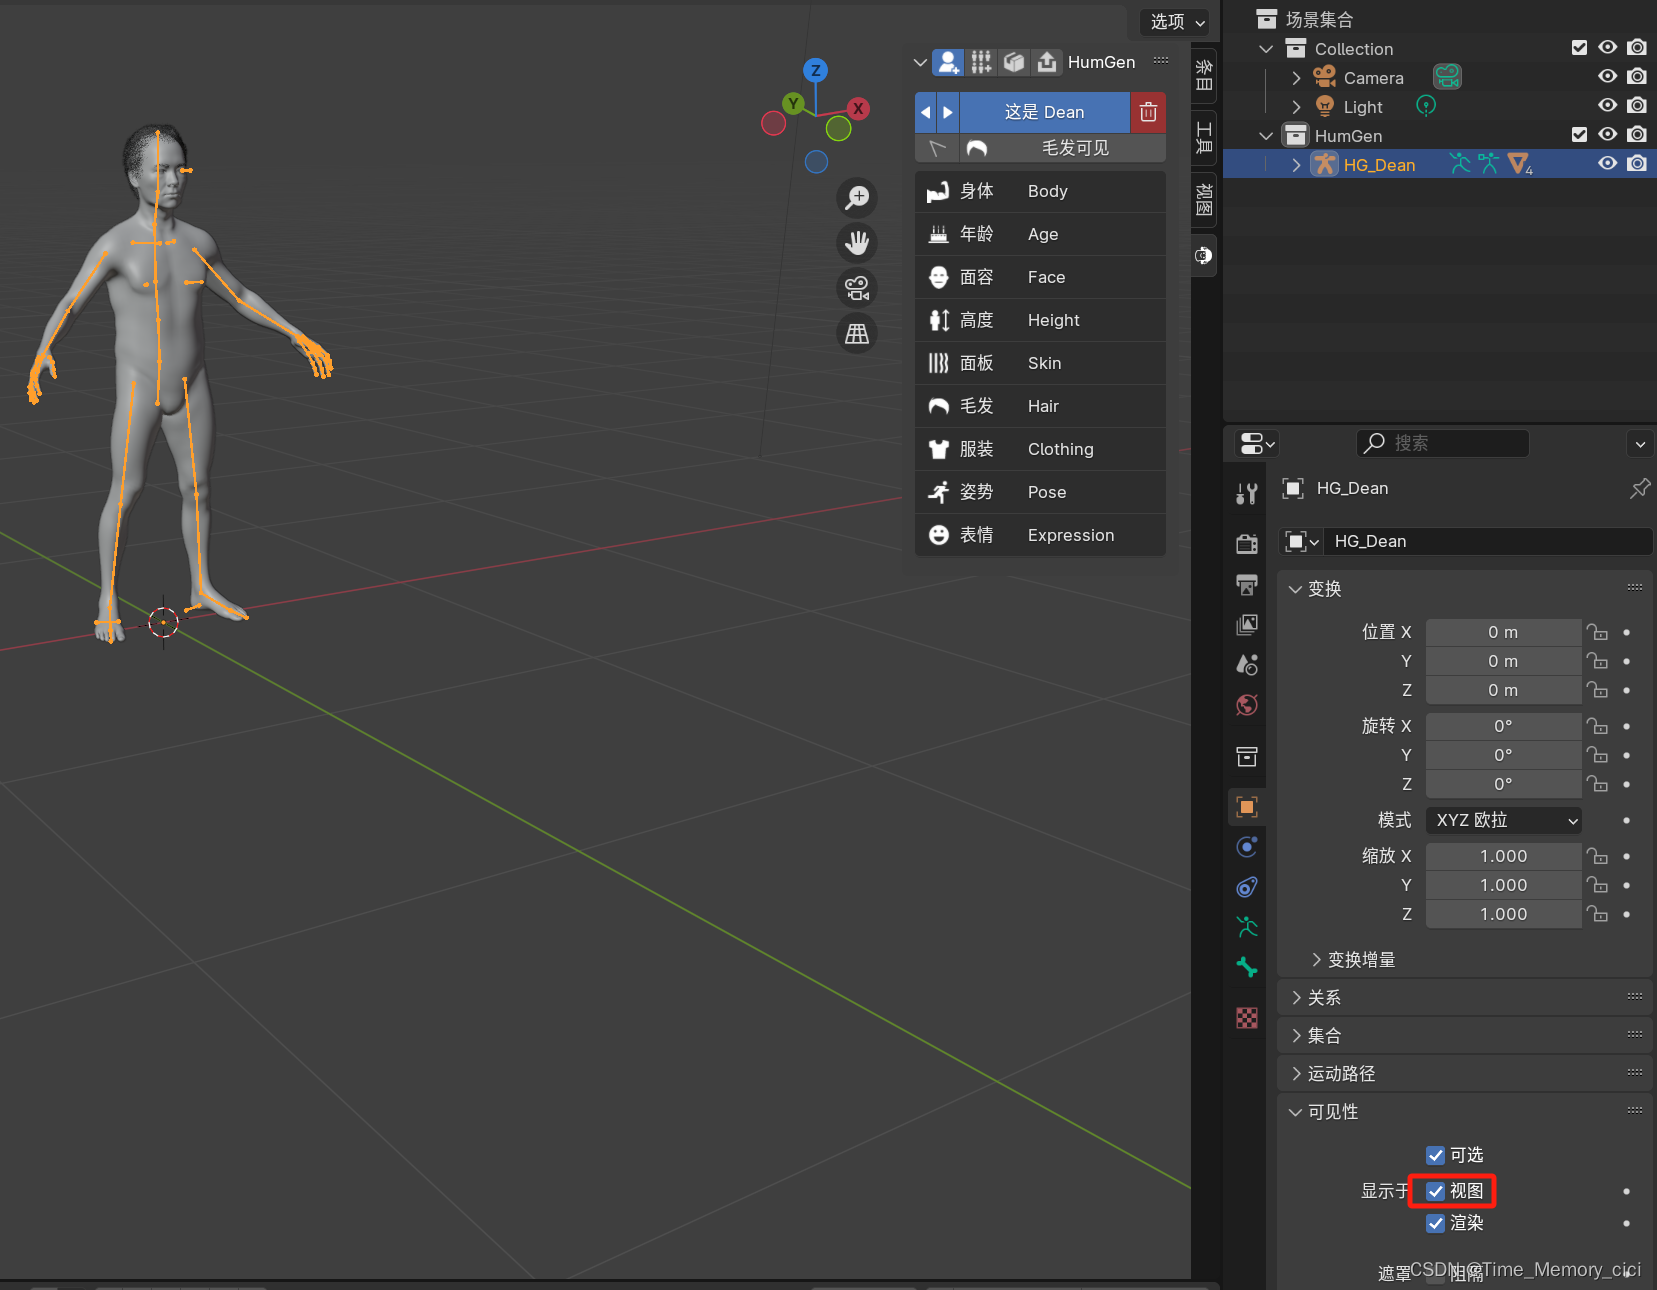
Task: Expand the 关系 relations panel
Action: point(1296,998)
